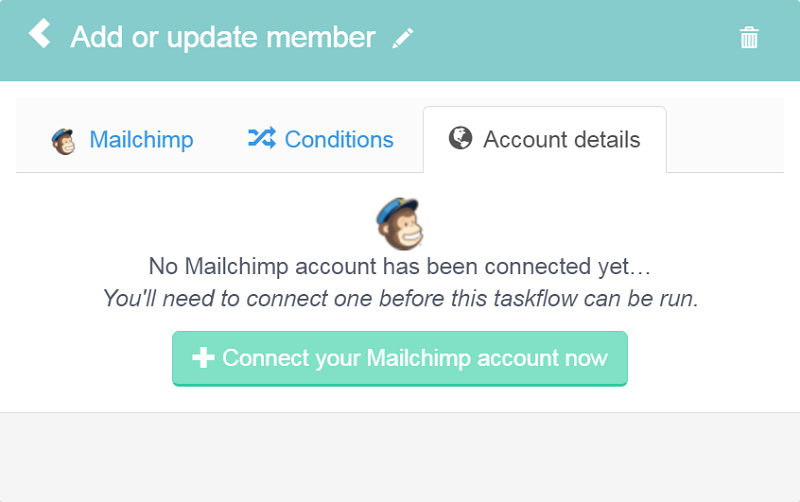Click empty tab strip right of Account details
The height and width of the screenshot is (502, 800).
click(x=725, y=136)
